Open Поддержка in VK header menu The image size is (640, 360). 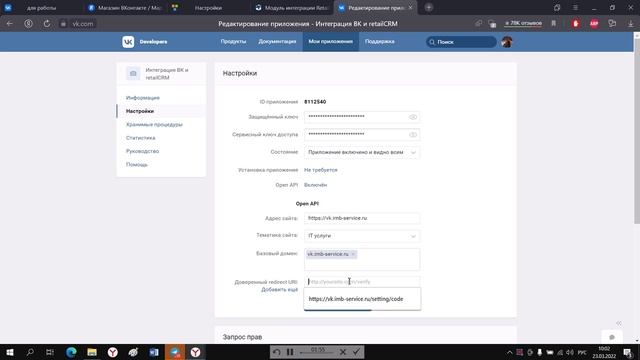[x=380, y=42]
